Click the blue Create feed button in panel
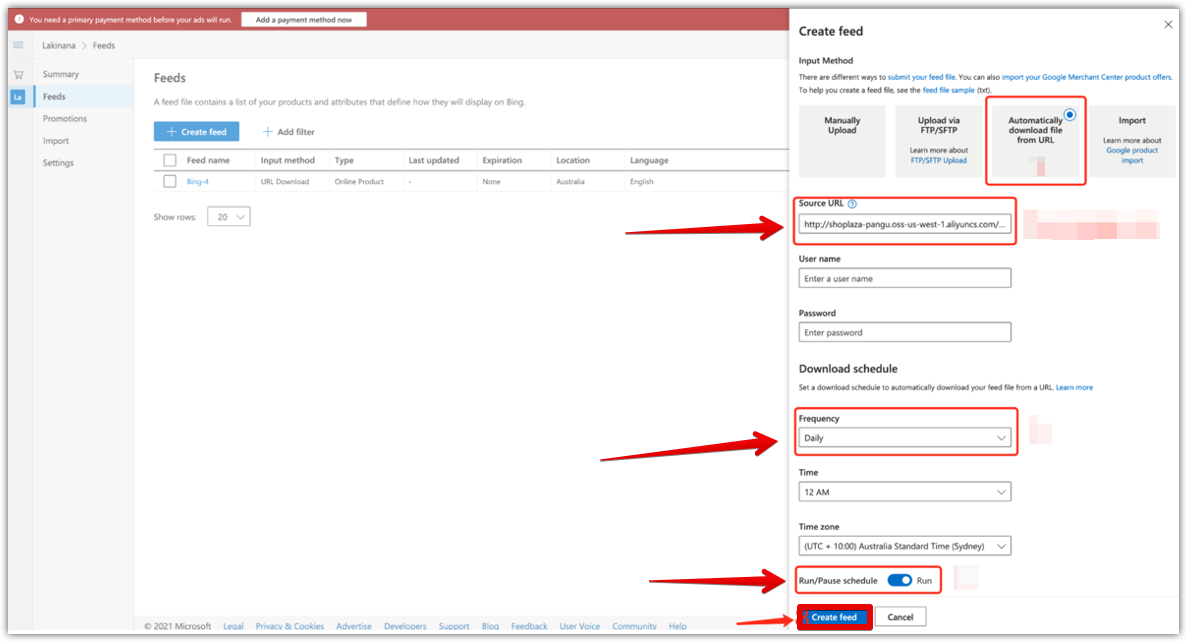 pos(834,618)
